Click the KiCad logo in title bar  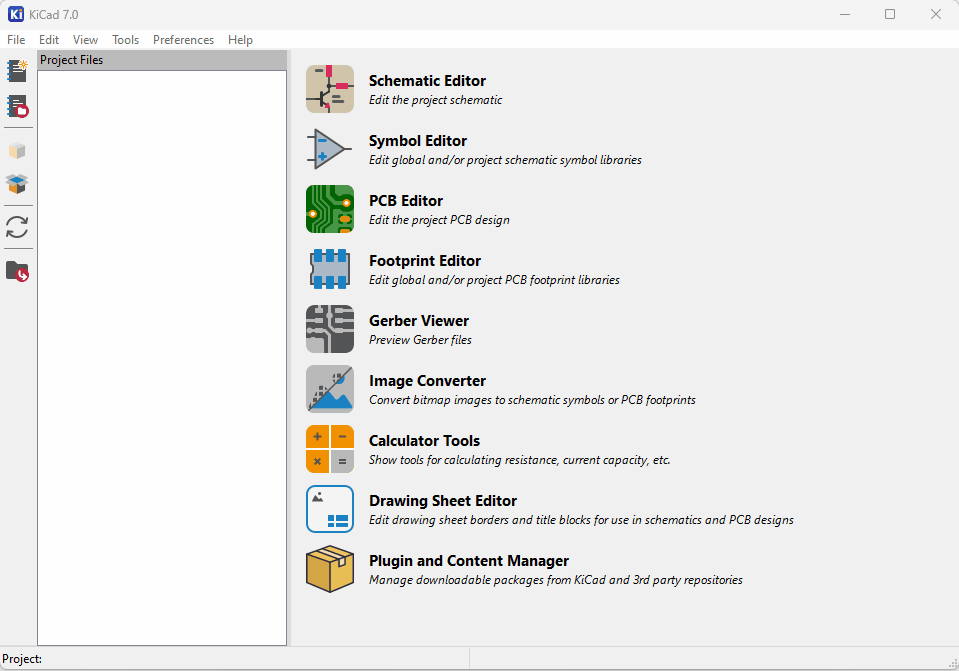pos(16,14)
